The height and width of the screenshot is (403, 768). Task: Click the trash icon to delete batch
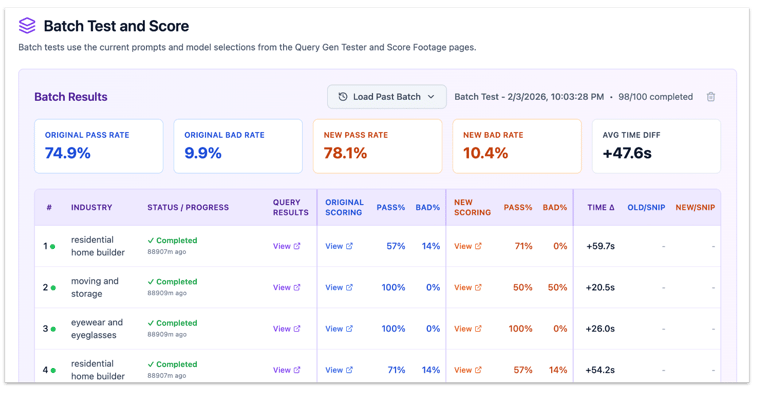pyautogui.click(x=711, y=97)
